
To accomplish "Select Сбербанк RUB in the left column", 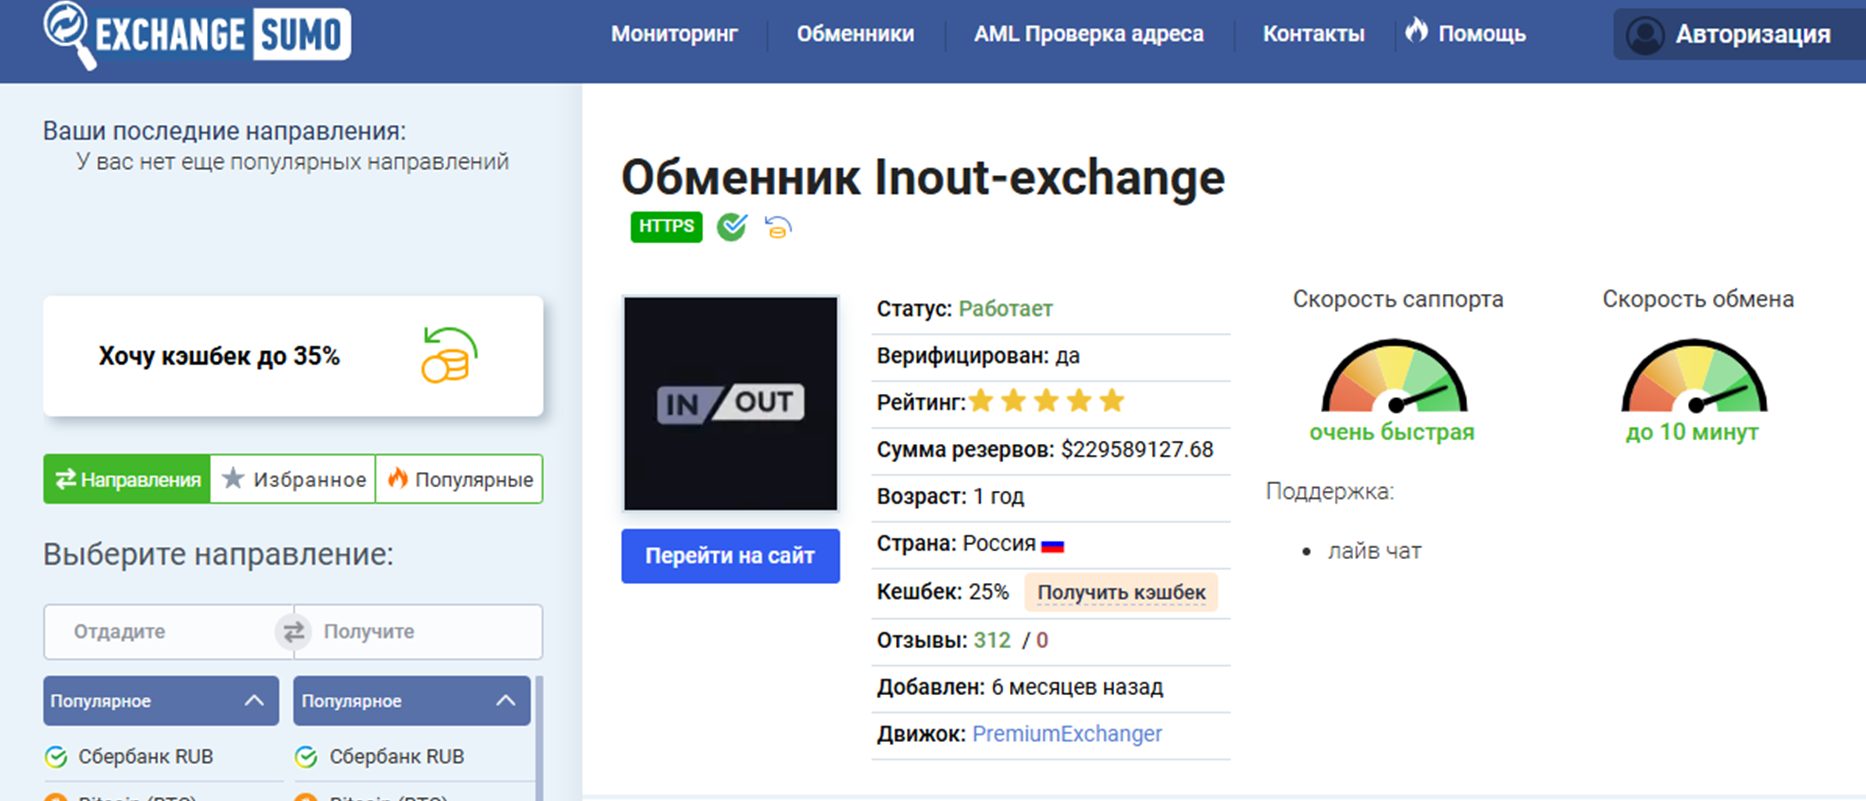I will click(x=145, y=757).
